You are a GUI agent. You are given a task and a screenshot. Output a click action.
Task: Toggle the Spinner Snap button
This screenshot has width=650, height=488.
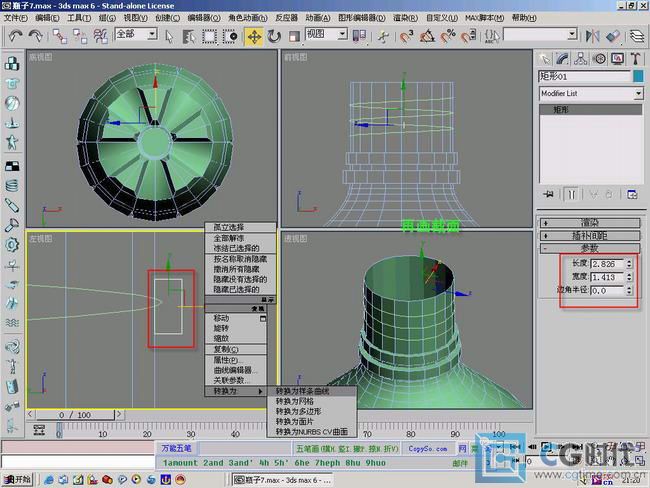pos(468,36)
